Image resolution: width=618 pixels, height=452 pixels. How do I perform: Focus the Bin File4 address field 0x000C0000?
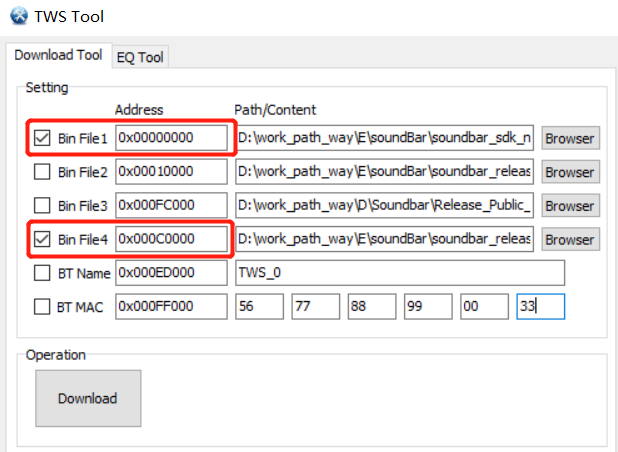(x=171, y=240)
